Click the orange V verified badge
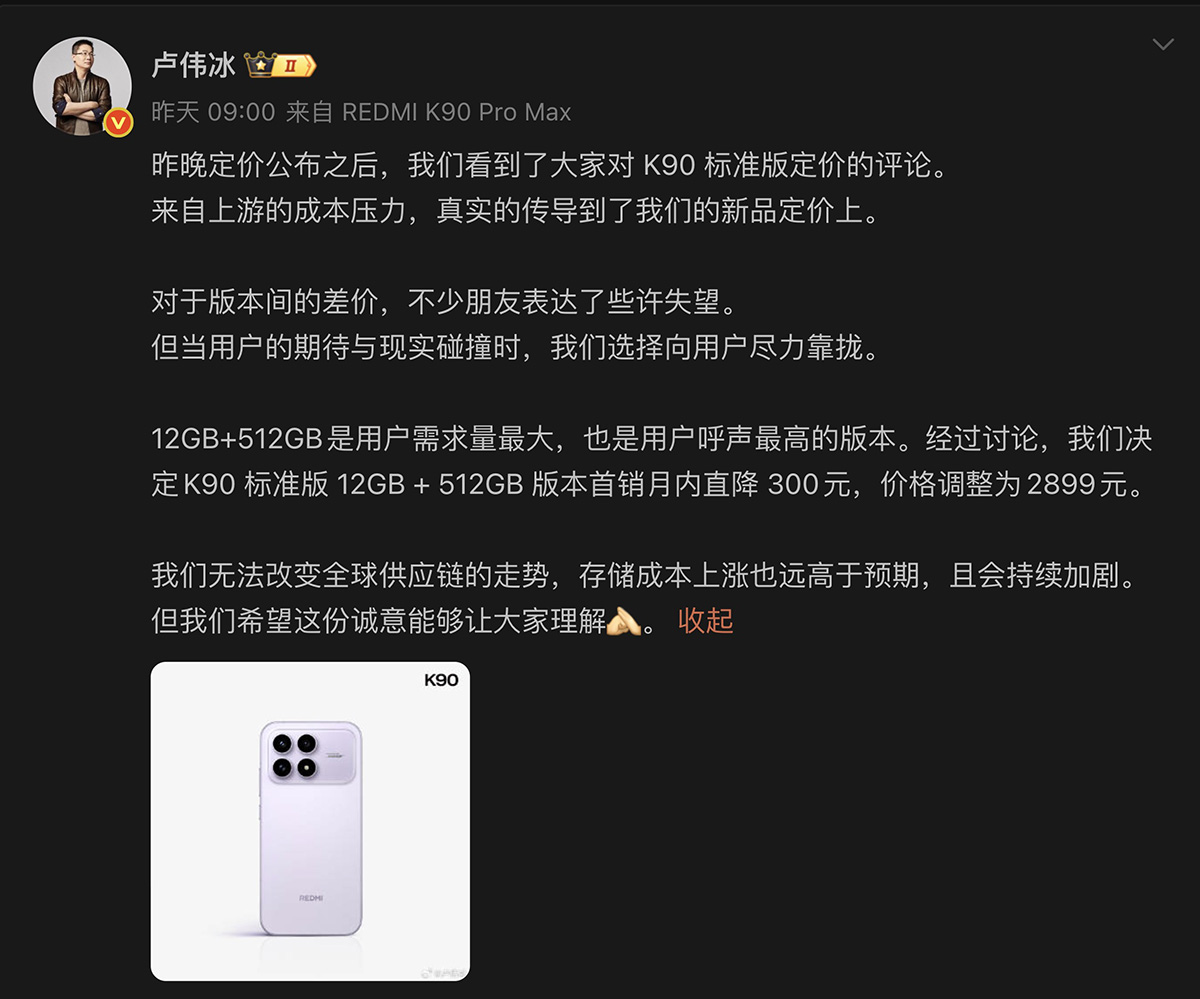The image size is (1200, 999). click(x=119, y=123)
